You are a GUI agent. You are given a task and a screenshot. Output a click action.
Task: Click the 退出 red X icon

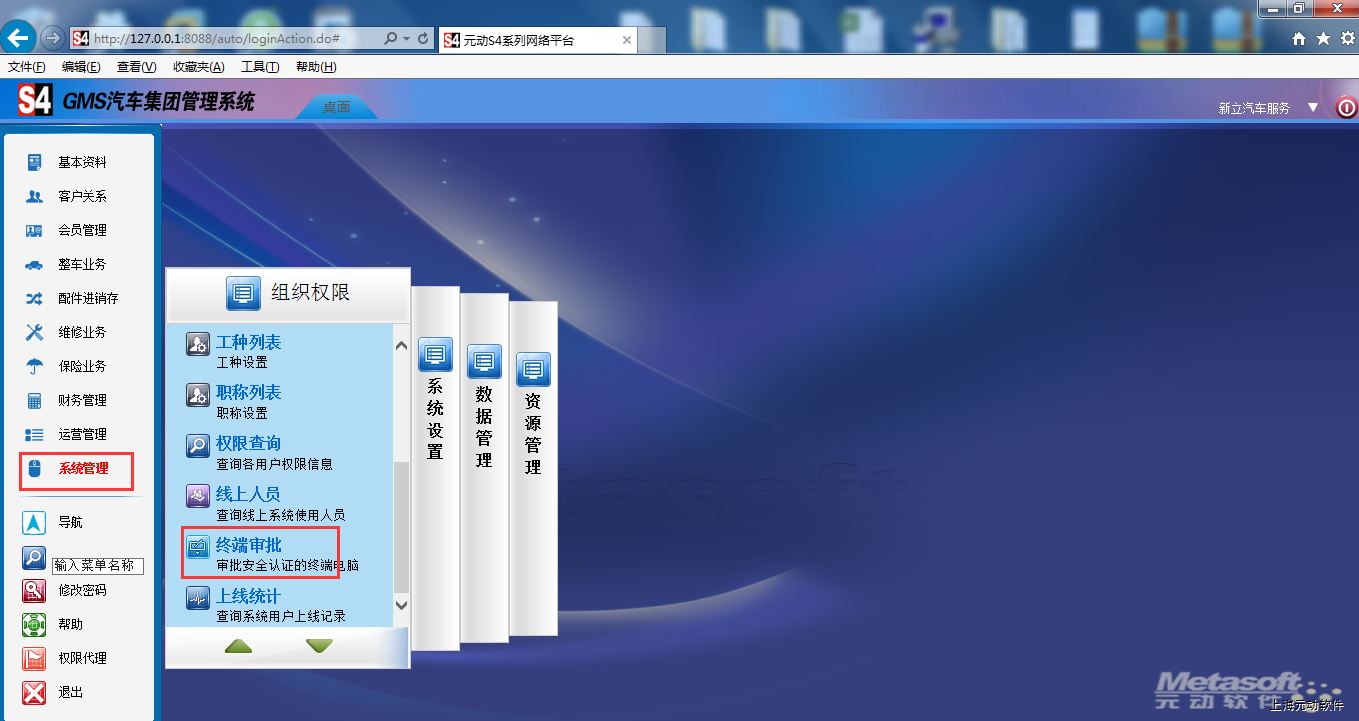click(x=34, y=692)
